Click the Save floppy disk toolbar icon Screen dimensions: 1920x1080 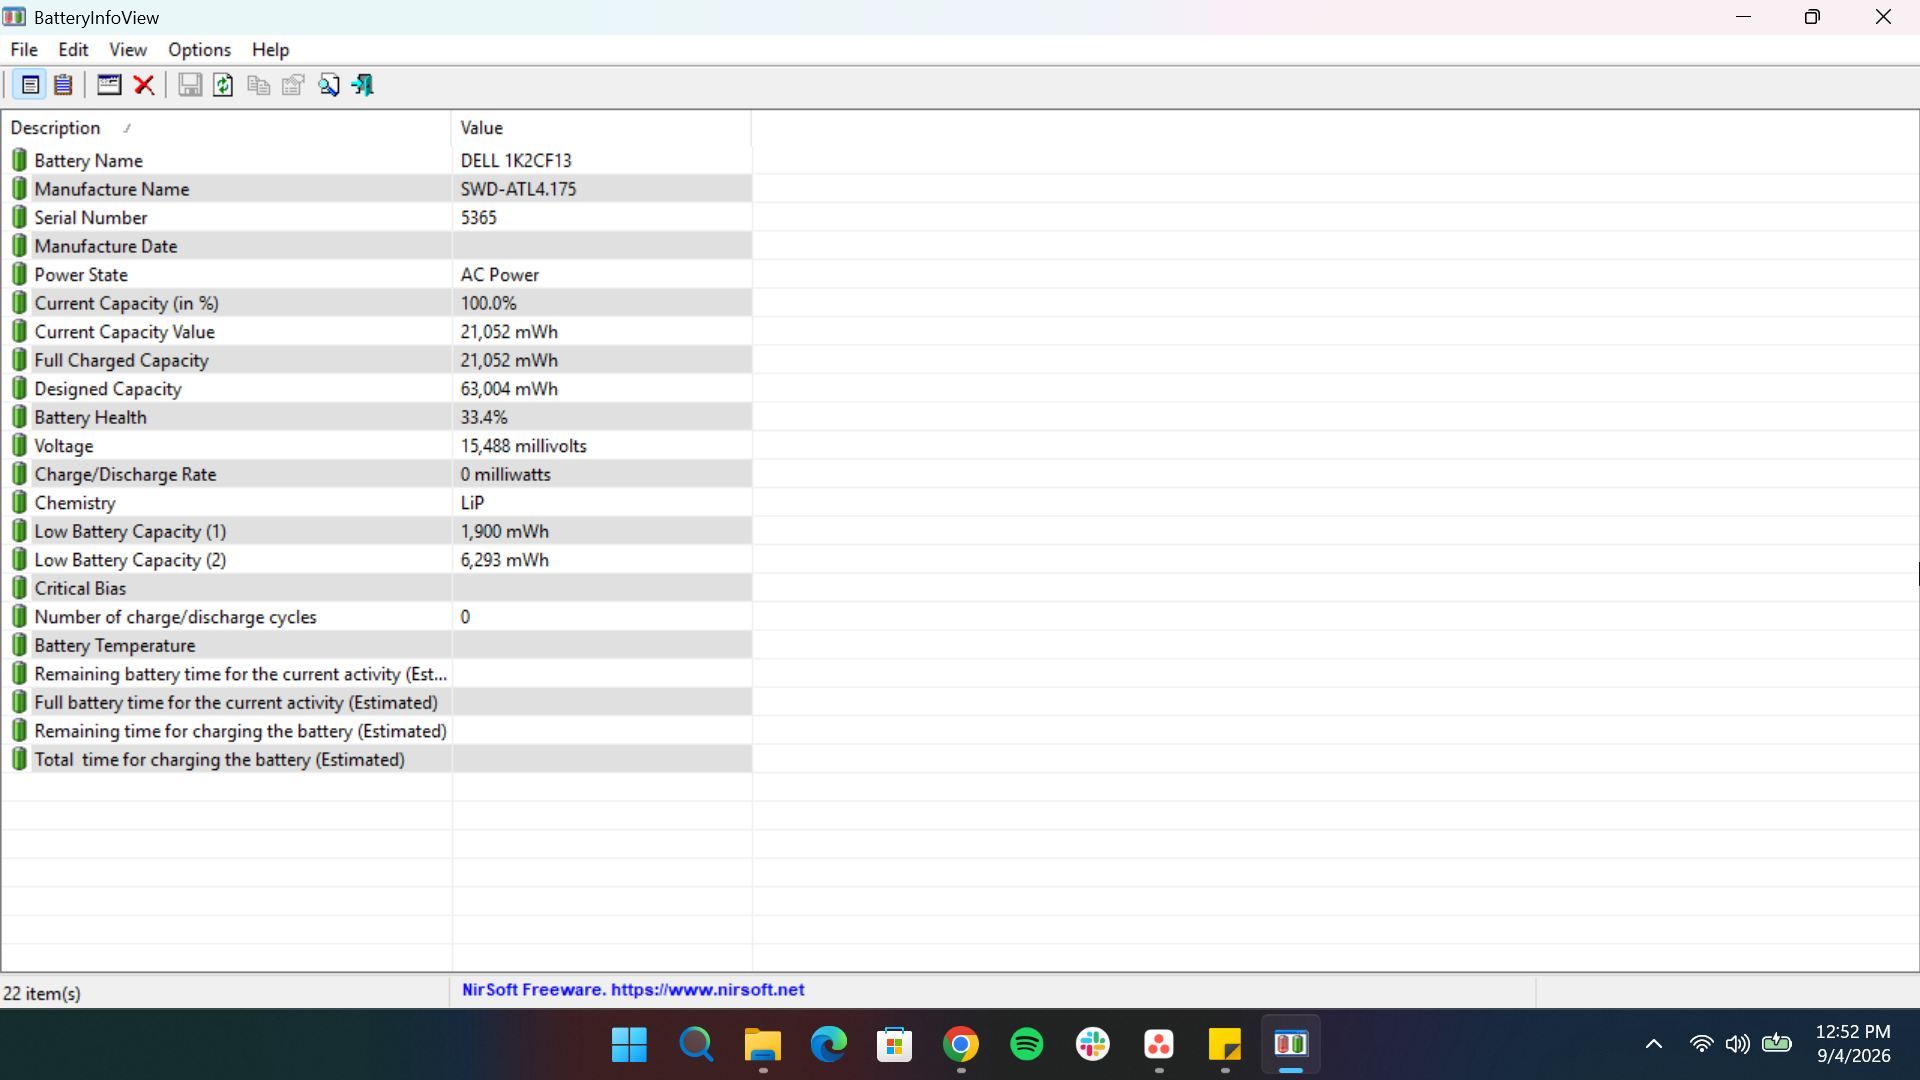(189, 85)
